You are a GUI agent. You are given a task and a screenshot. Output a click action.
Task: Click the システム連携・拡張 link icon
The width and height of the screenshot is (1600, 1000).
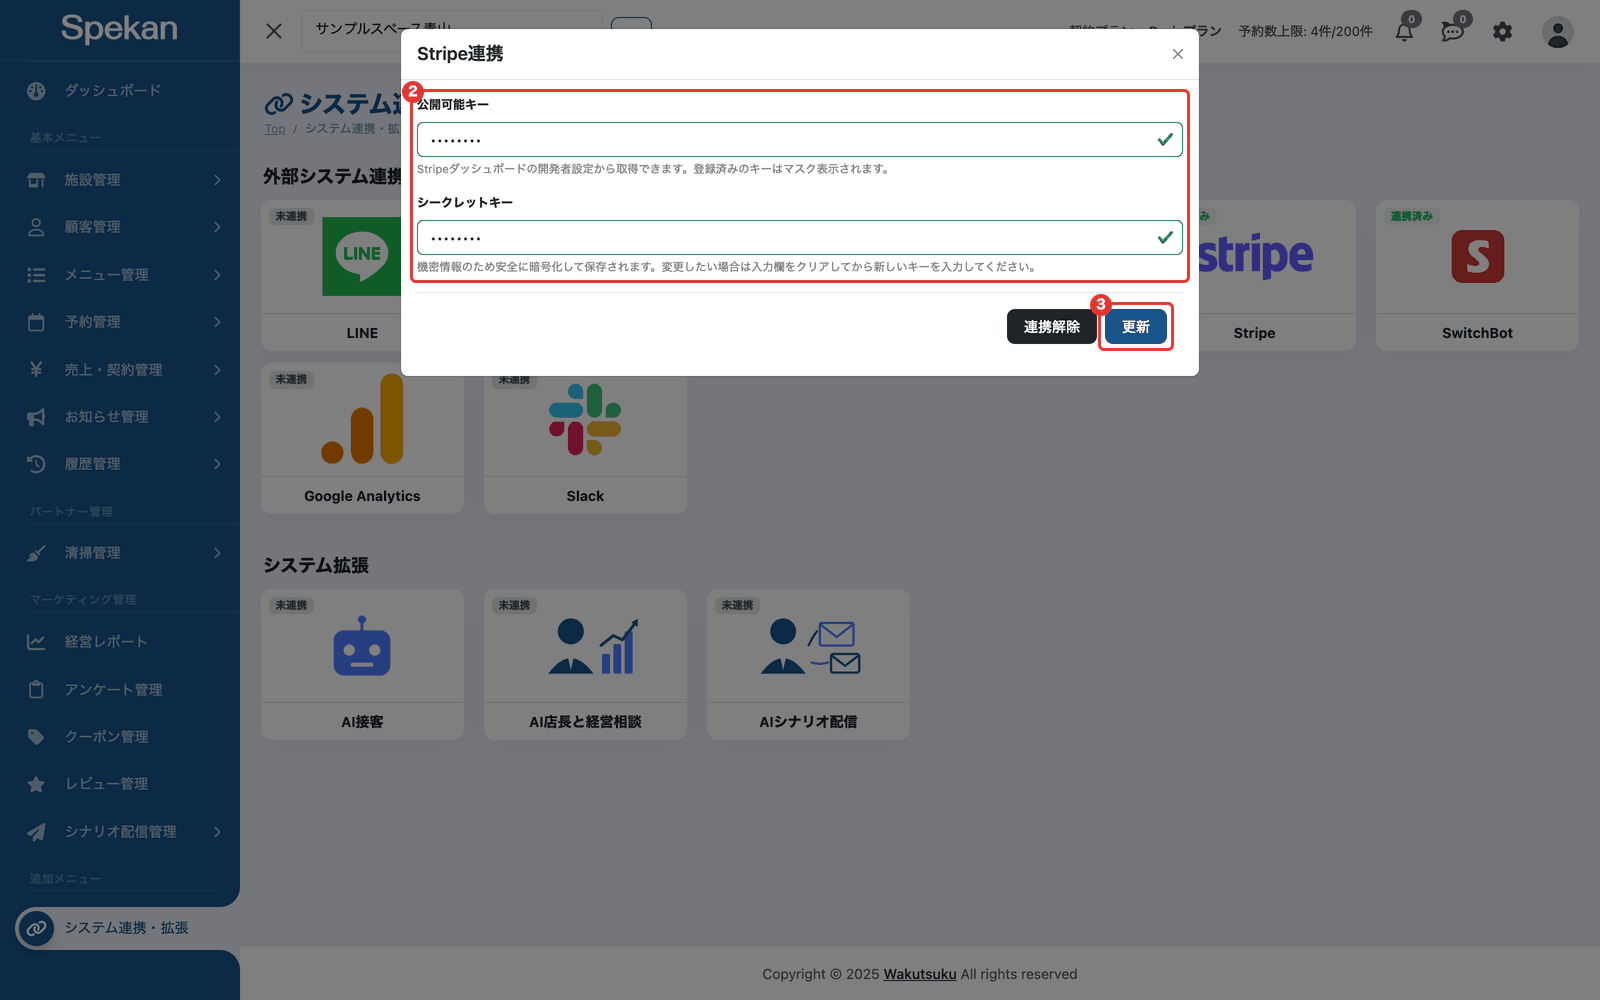click(36, 928)
